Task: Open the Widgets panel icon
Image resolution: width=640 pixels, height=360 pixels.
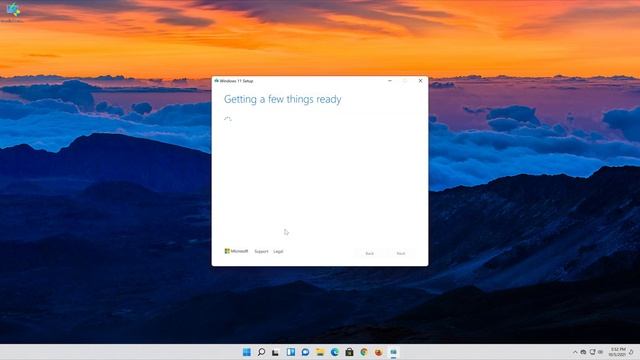Action: 291,352
